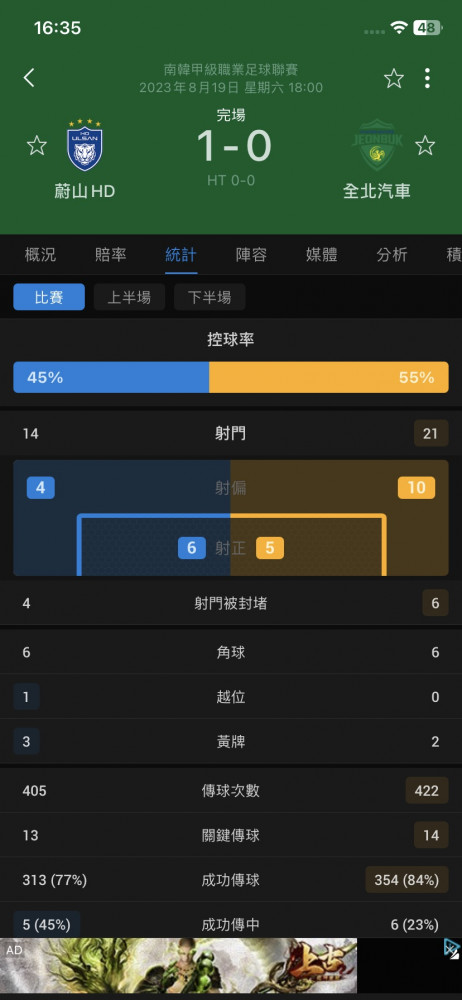This screenshot has width=462, height=1000.
Task: Tap the 55% orange possession bar
Action: pos(329,378)
